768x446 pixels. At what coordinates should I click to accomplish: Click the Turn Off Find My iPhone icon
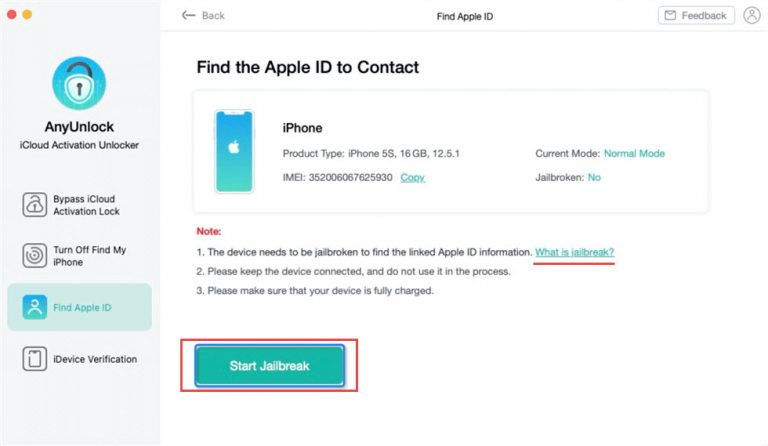[x=34, y=256]
